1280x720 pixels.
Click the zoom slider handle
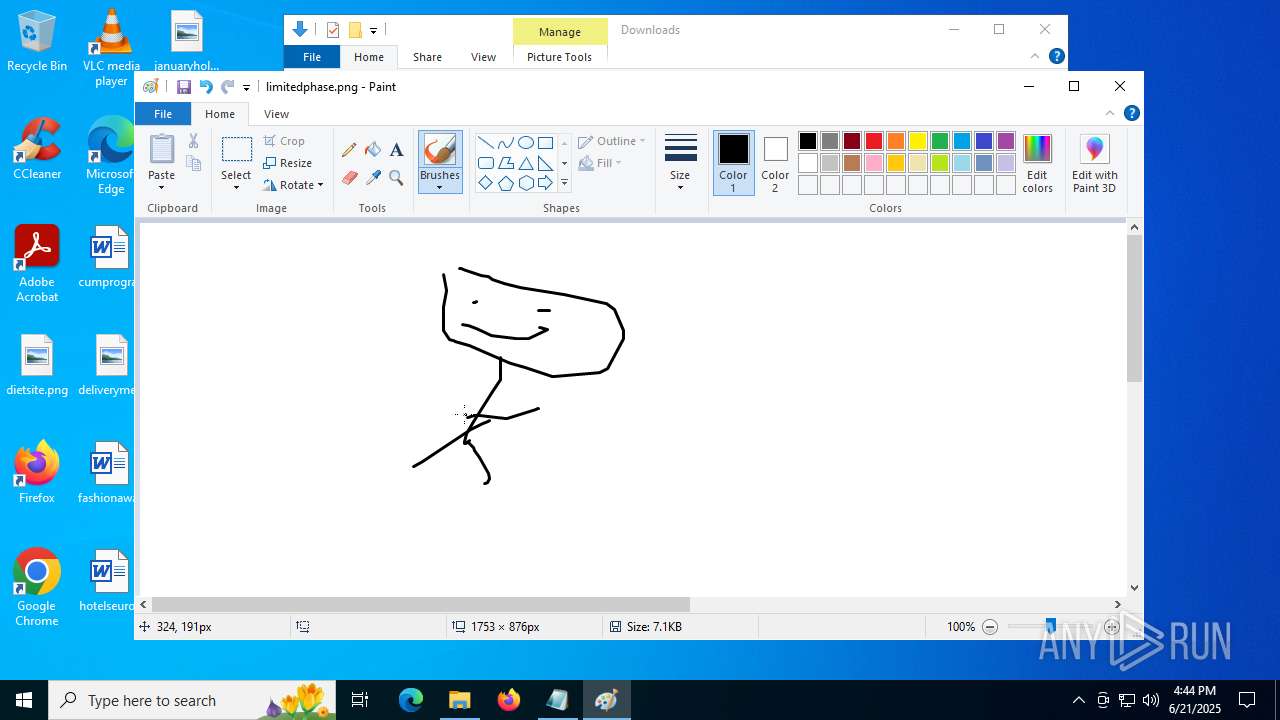click(x=1050, y=627)
